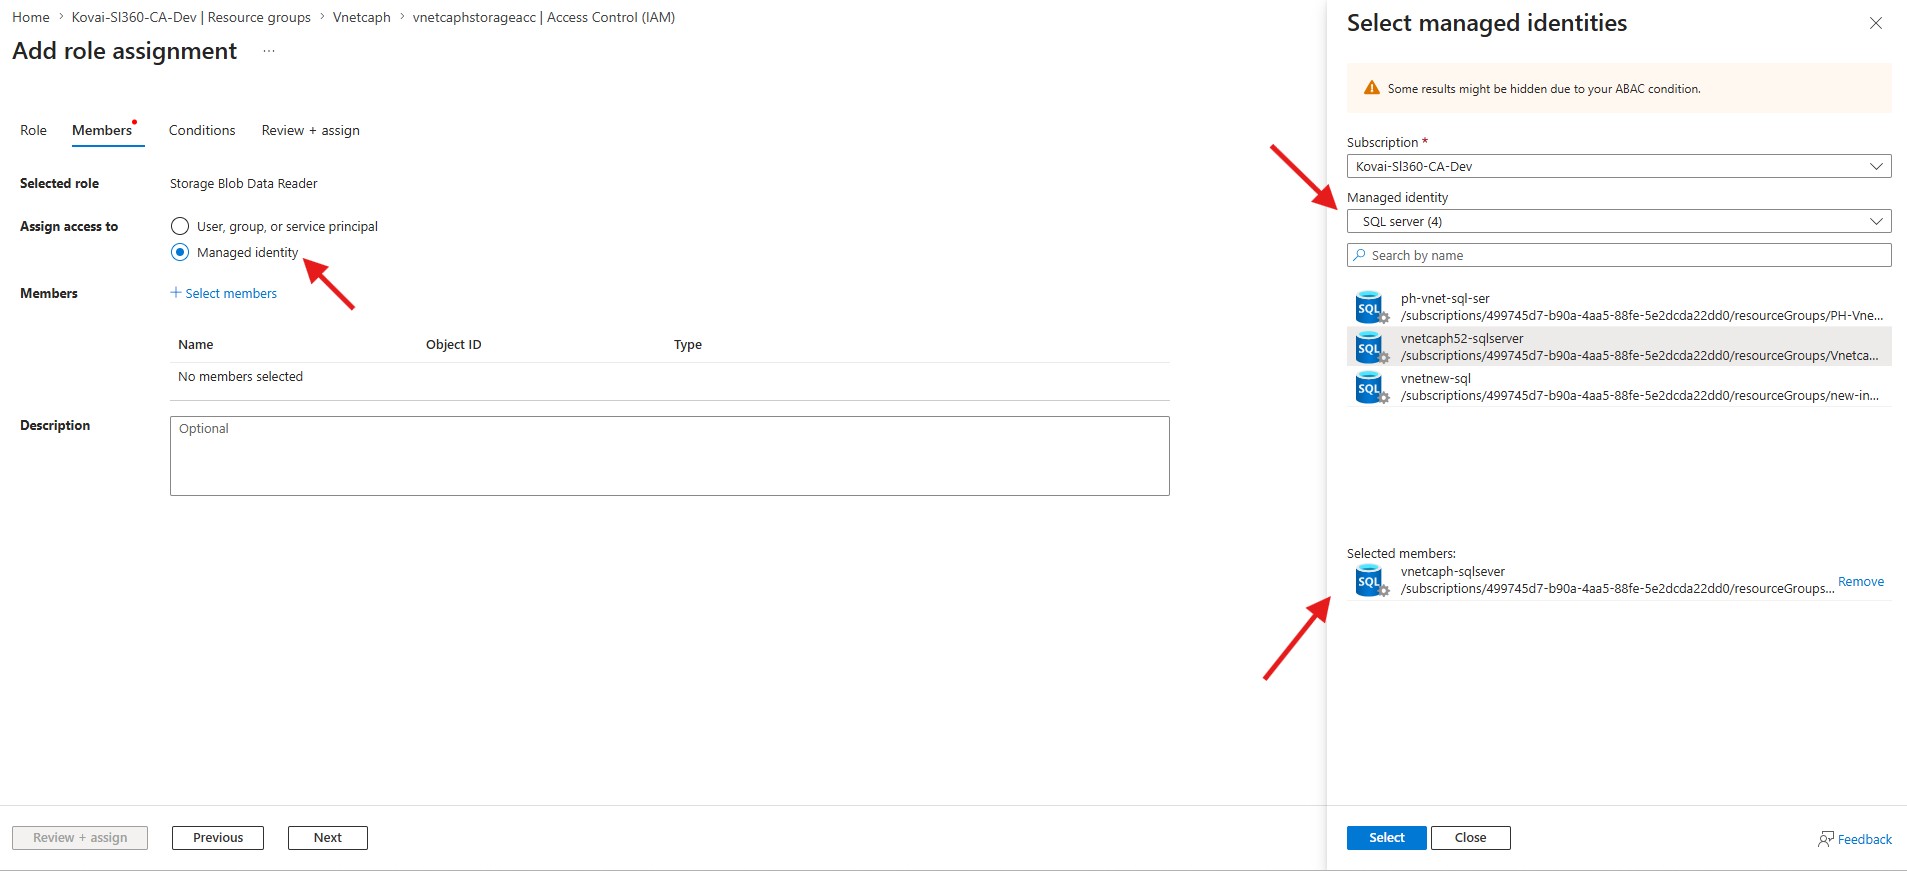Click the vnetnew-sql SQL server icon

click(x=1371, y=387)
